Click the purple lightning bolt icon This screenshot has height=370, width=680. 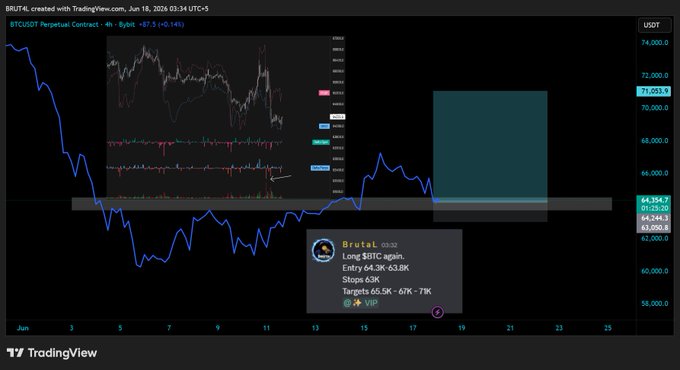coord(438,312)
